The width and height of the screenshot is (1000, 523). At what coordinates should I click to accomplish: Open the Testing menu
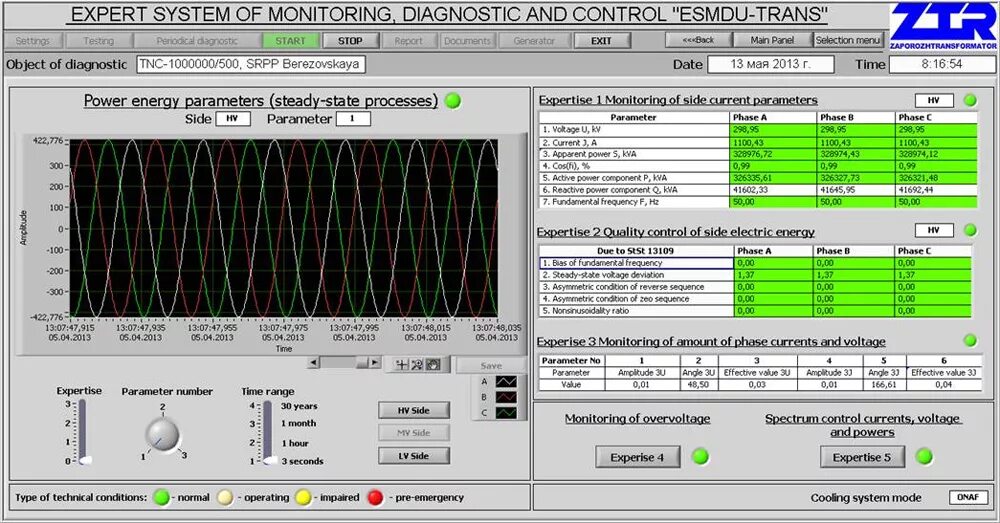(99, 41)
